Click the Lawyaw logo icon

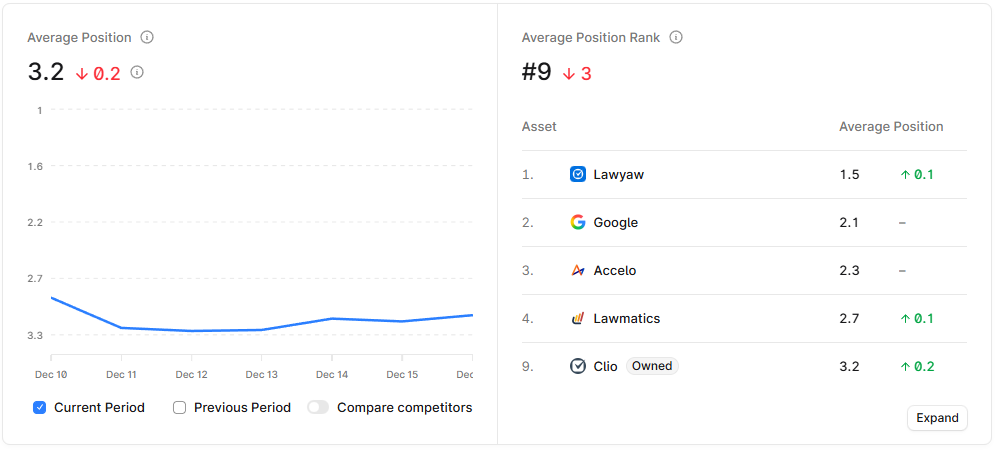pyautogui.click(x=578, y=175)
